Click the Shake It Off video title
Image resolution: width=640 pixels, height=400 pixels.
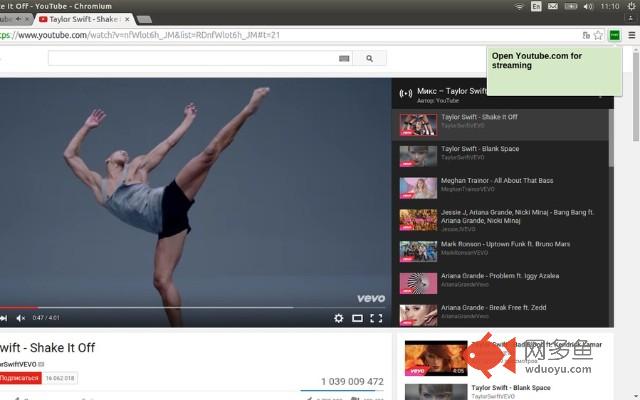[47, 348]
